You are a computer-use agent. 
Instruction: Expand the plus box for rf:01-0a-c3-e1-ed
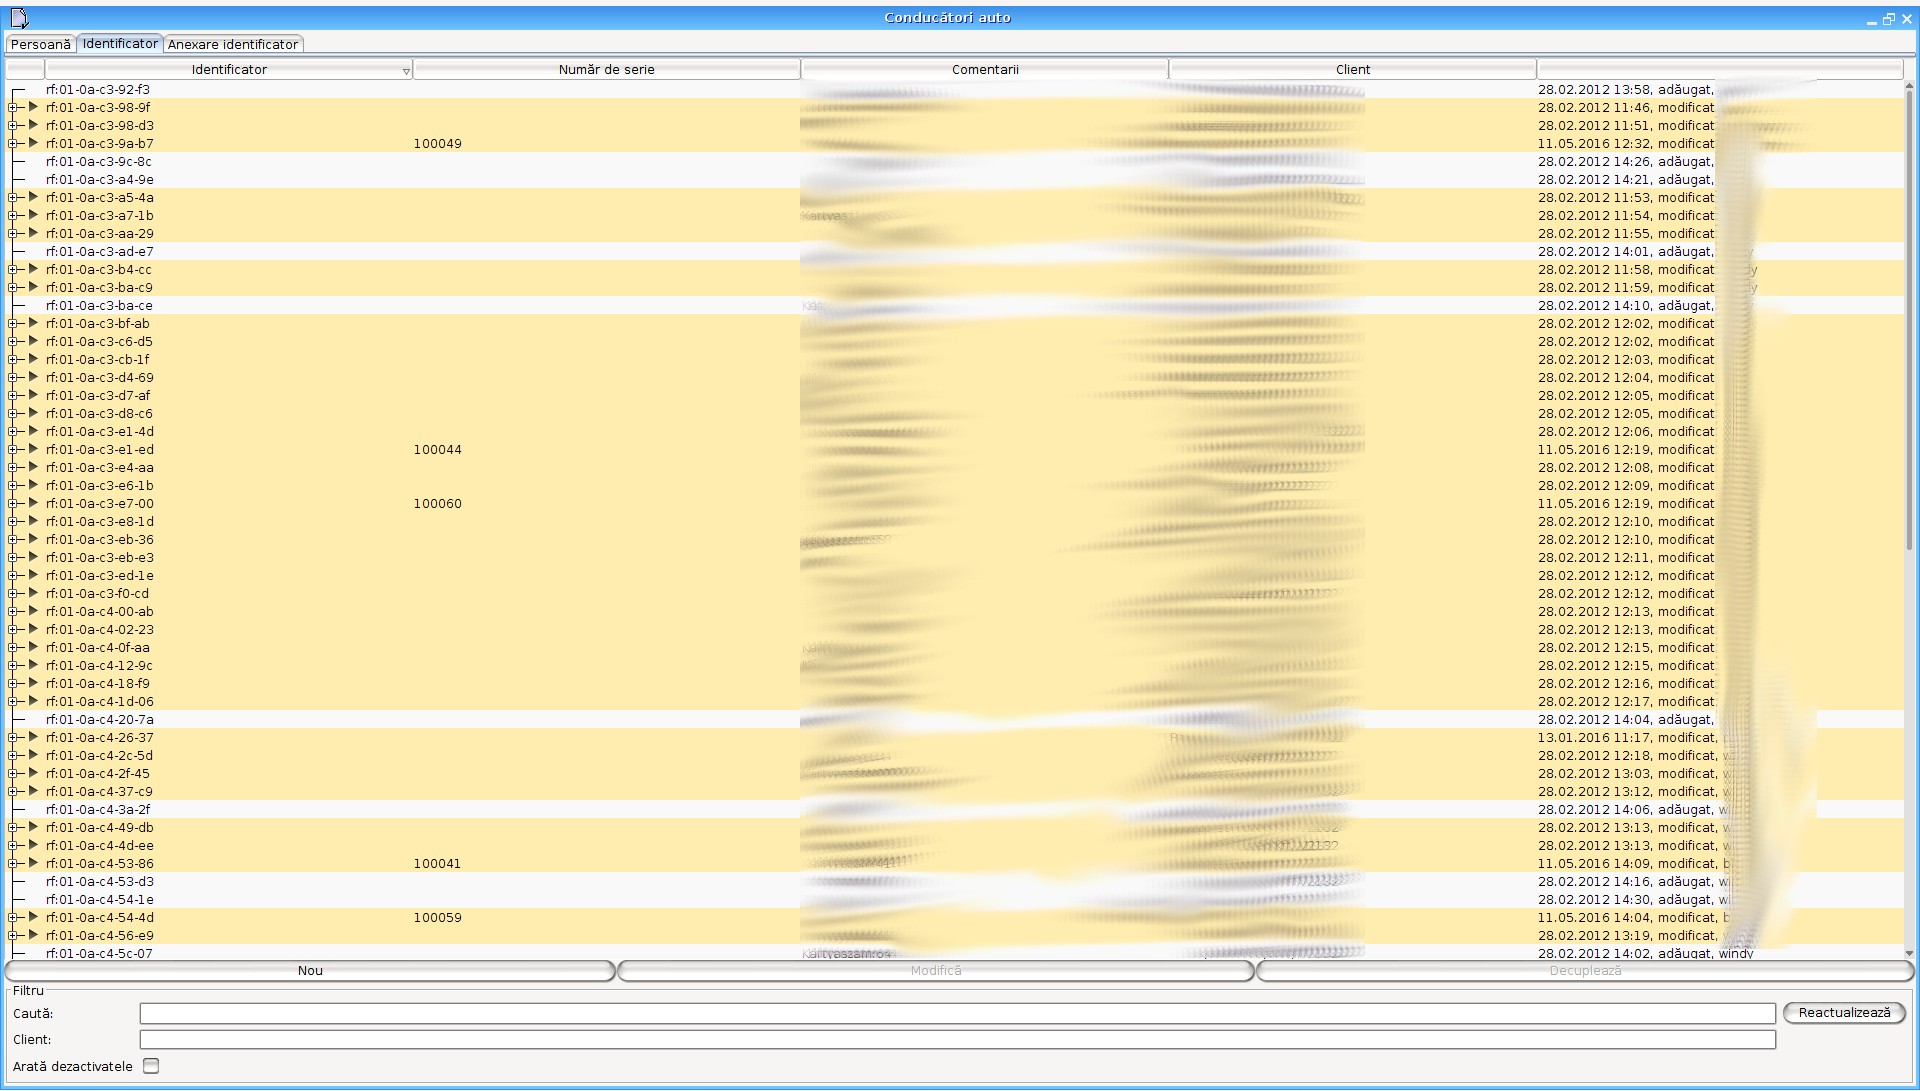tap(13, 450)
